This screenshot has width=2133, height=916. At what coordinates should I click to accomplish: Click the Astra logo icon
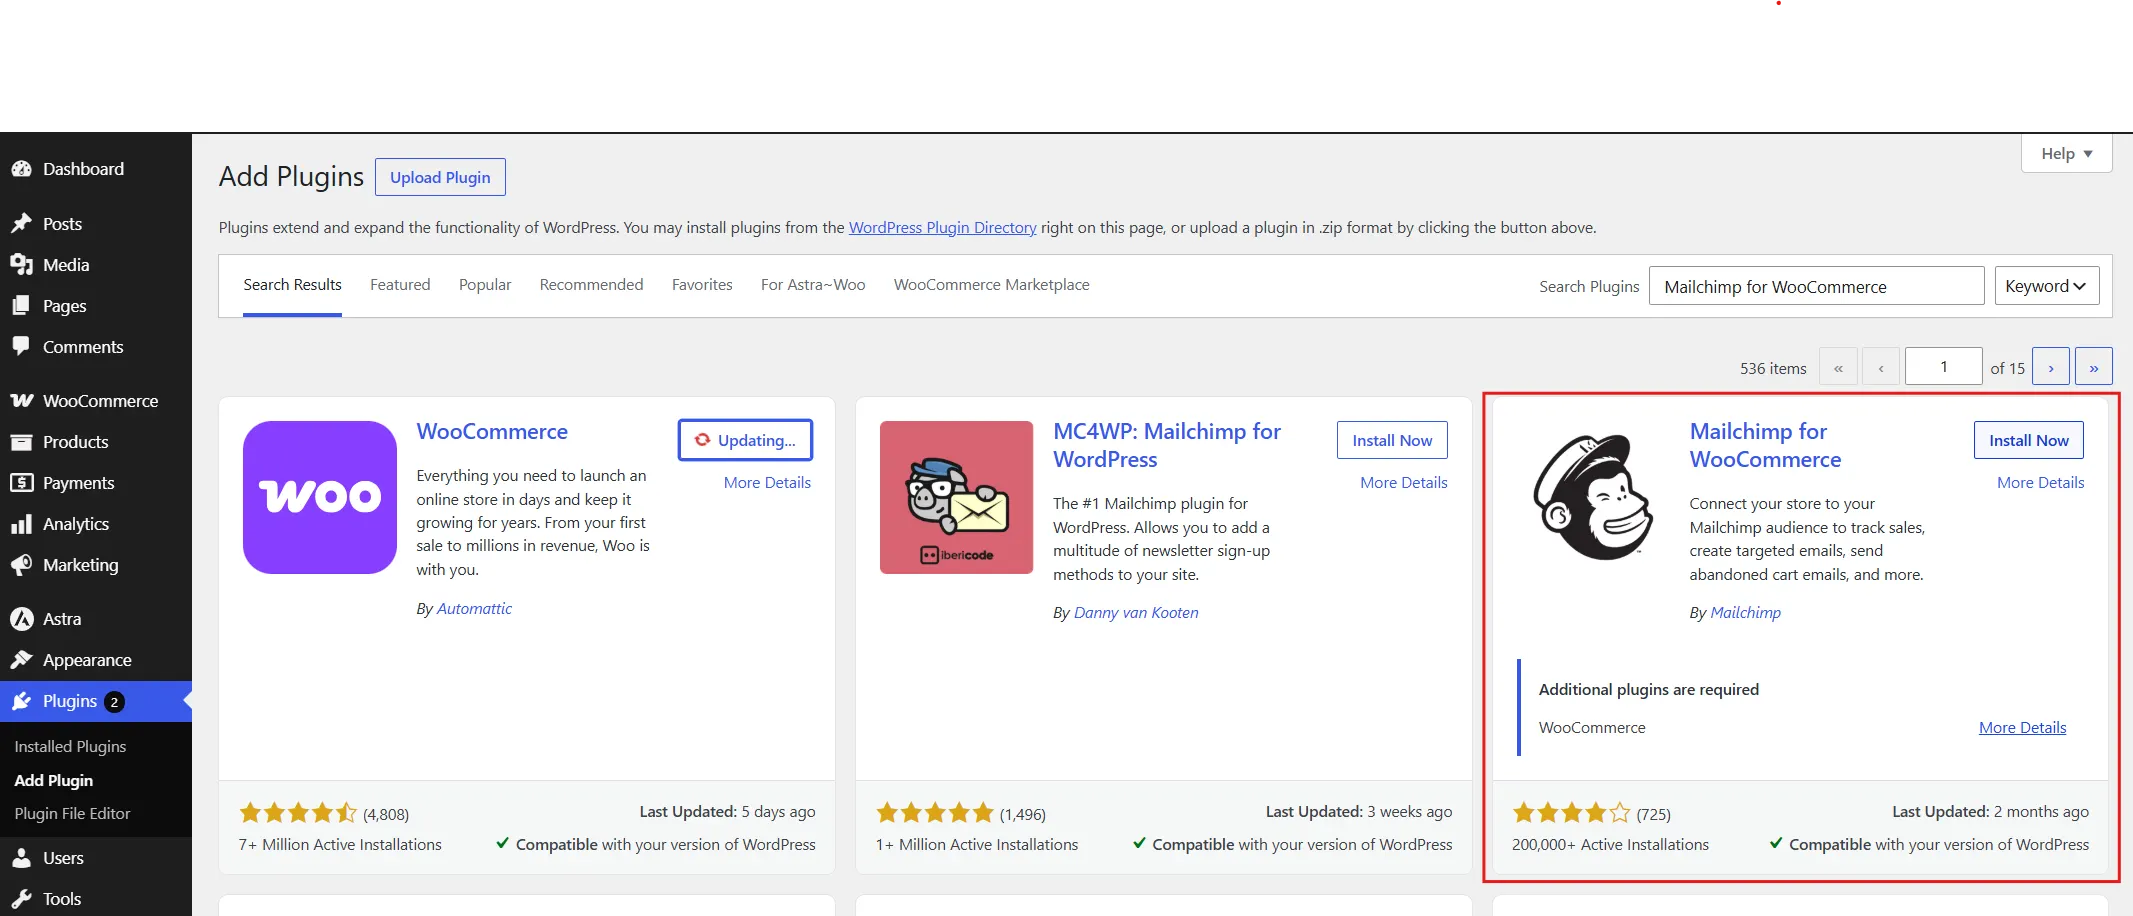pyautogui.click(x=21, y=618)
